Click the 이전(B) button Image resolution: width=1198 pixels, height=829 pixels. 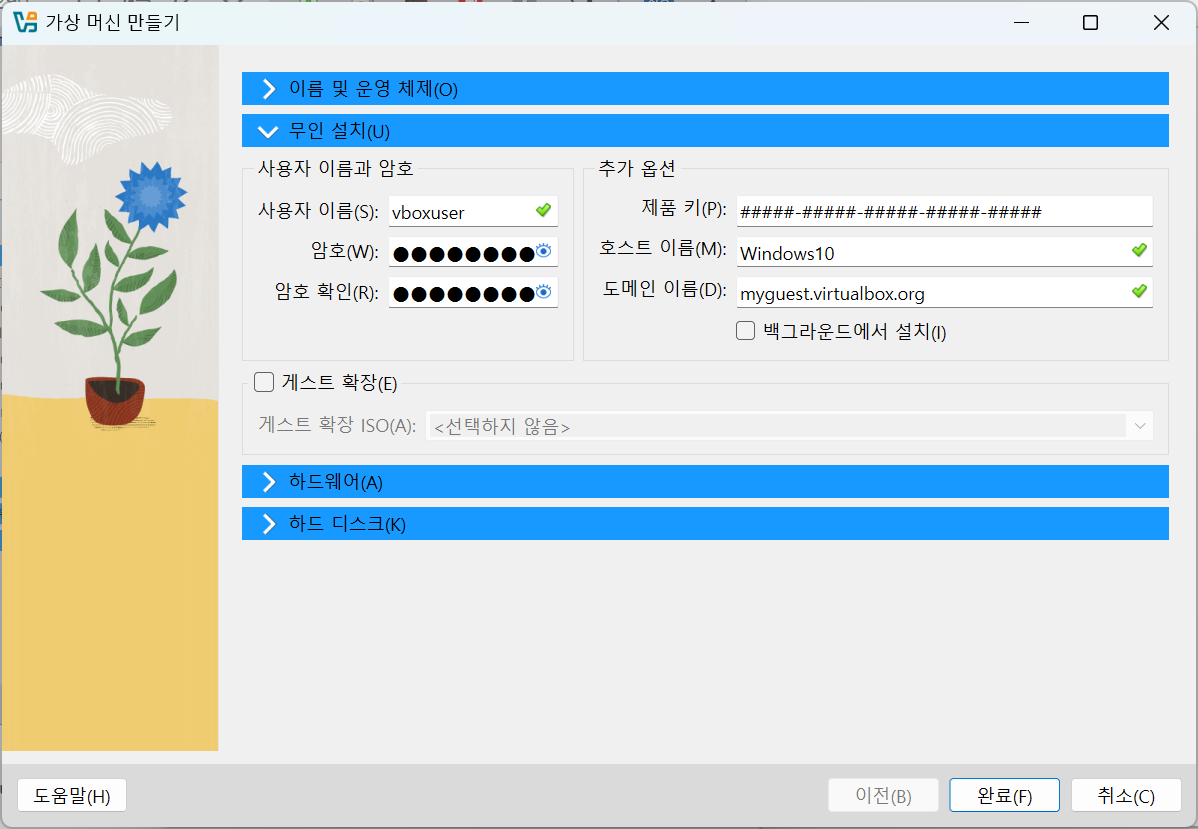coord(883,795)
